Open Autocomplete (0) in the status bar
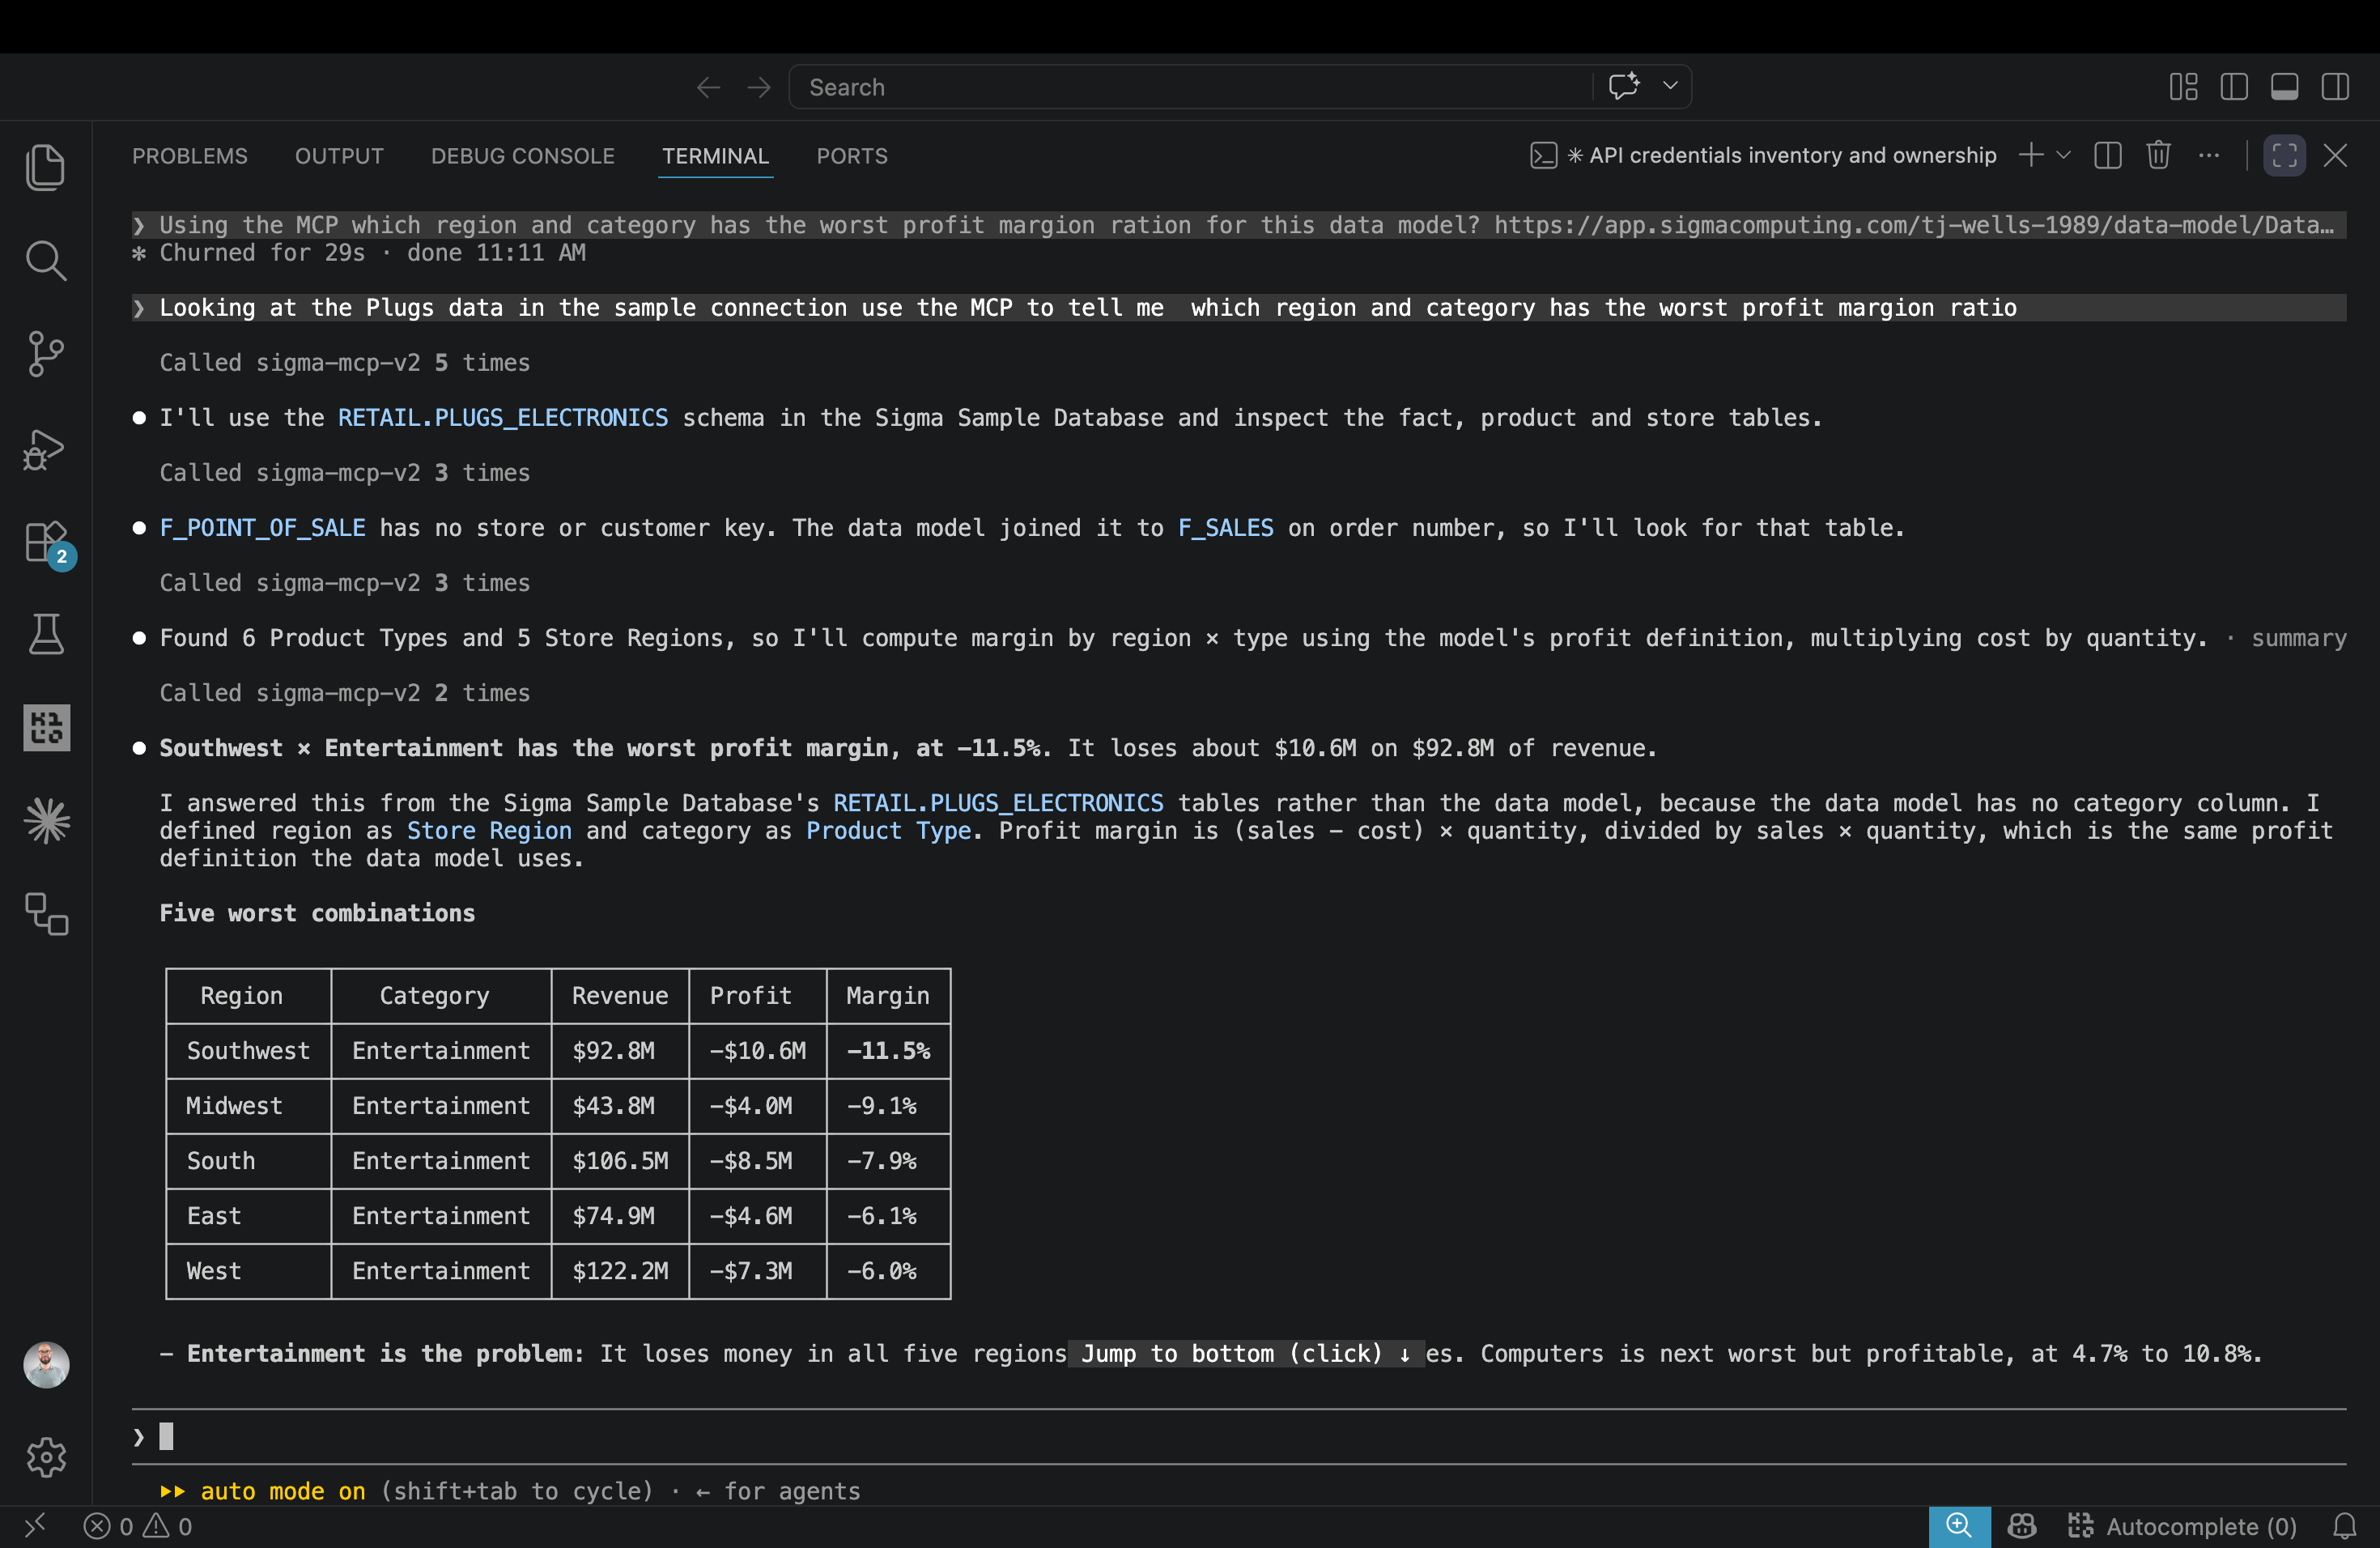Screen dimensions: 2380x1548 coord(2182,1526)
